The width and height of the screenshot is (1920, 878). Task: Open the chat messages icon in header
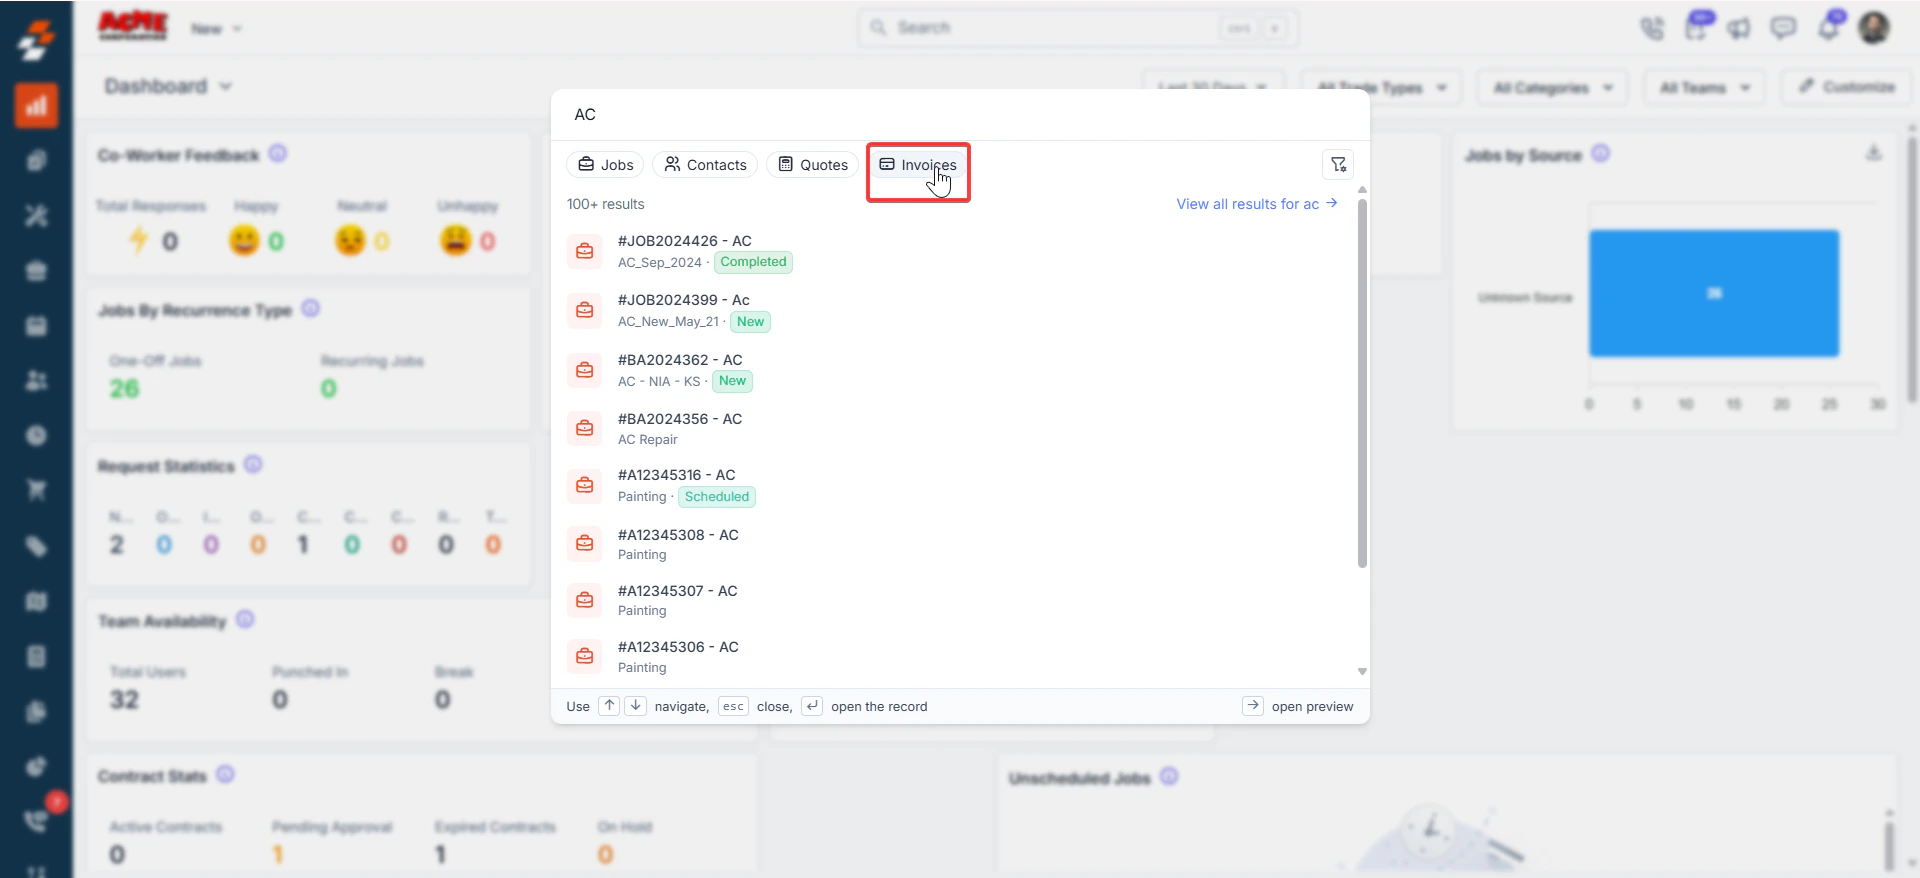point(1783,28)
